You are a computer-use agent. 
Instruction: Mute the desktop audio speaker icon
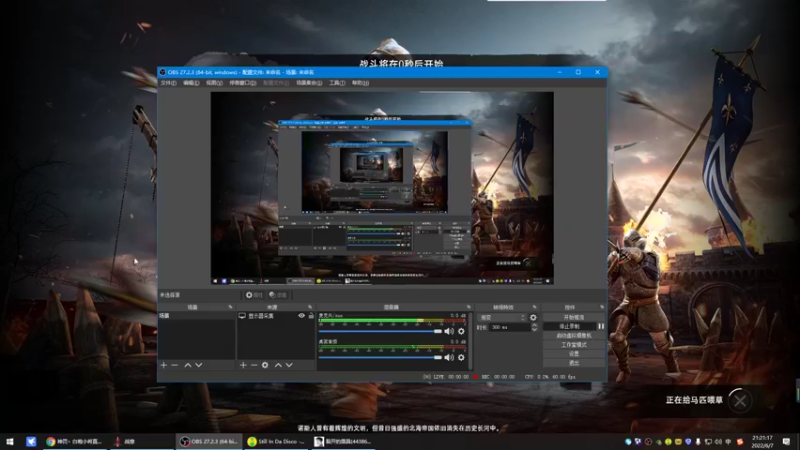pos(449,358)
